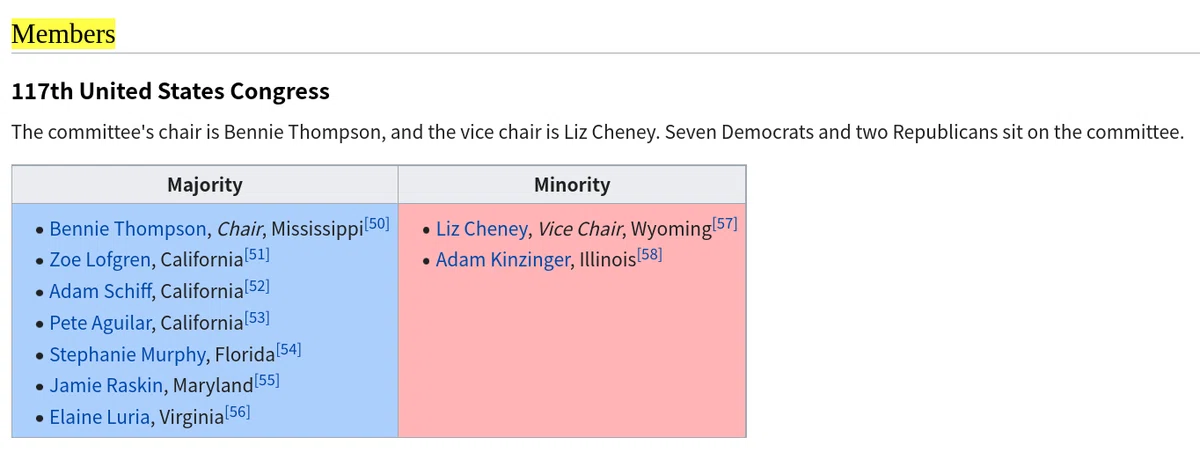1200x458 pixels.
Task: Open Pete Aguilar's page link
Action: click(x=102, y=323)
